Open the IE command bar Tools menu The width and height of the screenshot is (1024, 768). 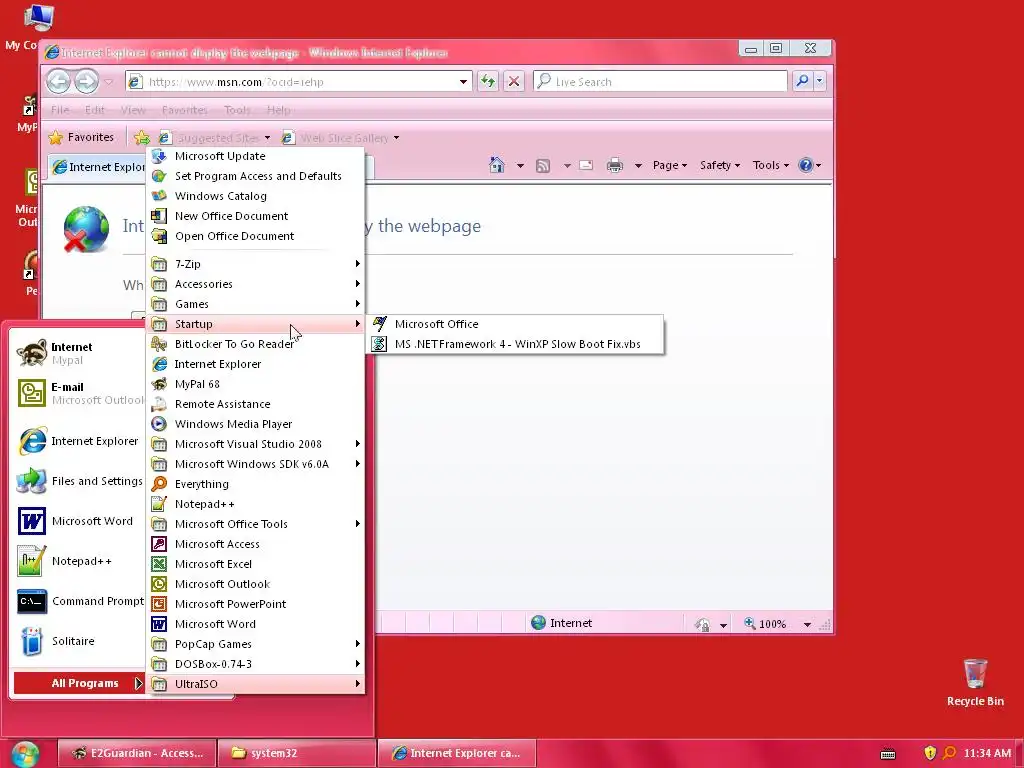tap(771, 165)
